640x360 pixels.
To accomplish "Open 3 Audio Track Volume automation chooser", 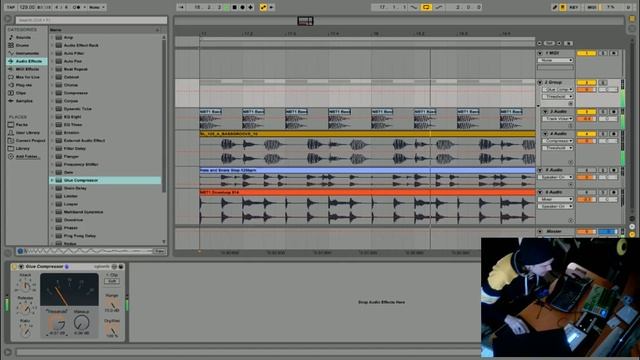I will pyautogui.click(x=558, y=119).
